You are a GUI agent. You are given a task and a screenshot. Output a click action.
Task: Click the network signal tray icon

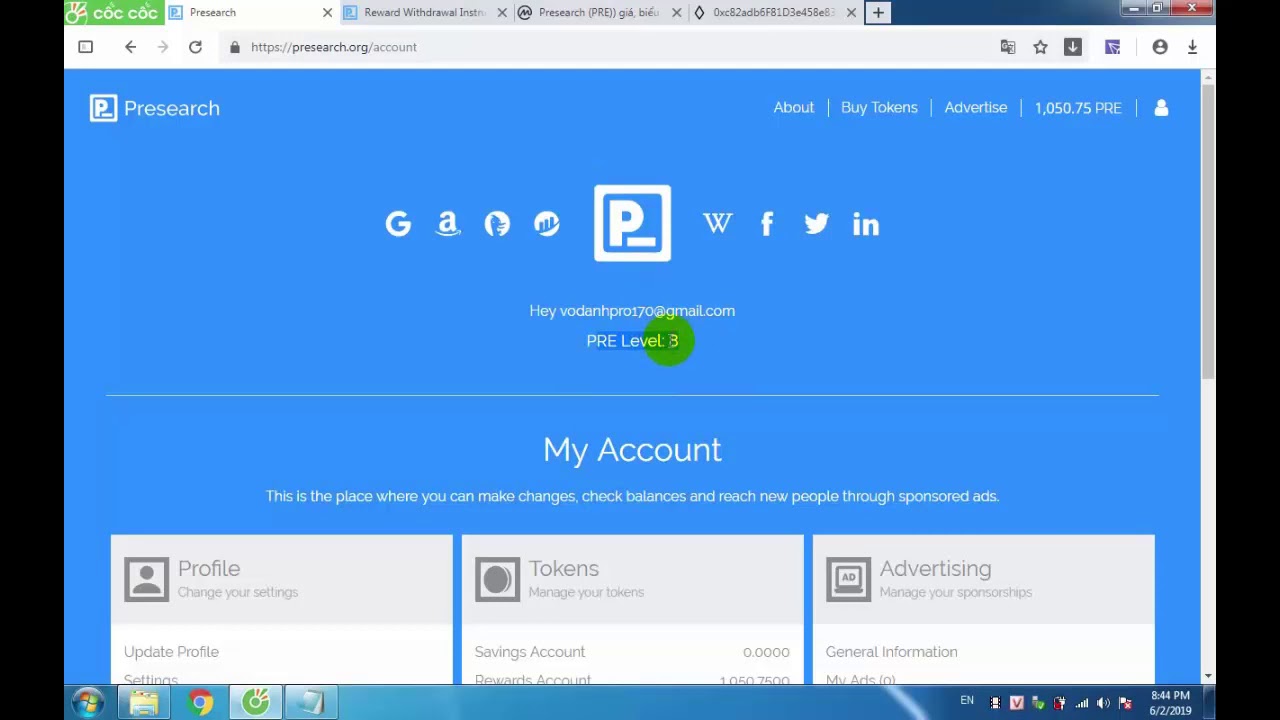coord(1082,703)
